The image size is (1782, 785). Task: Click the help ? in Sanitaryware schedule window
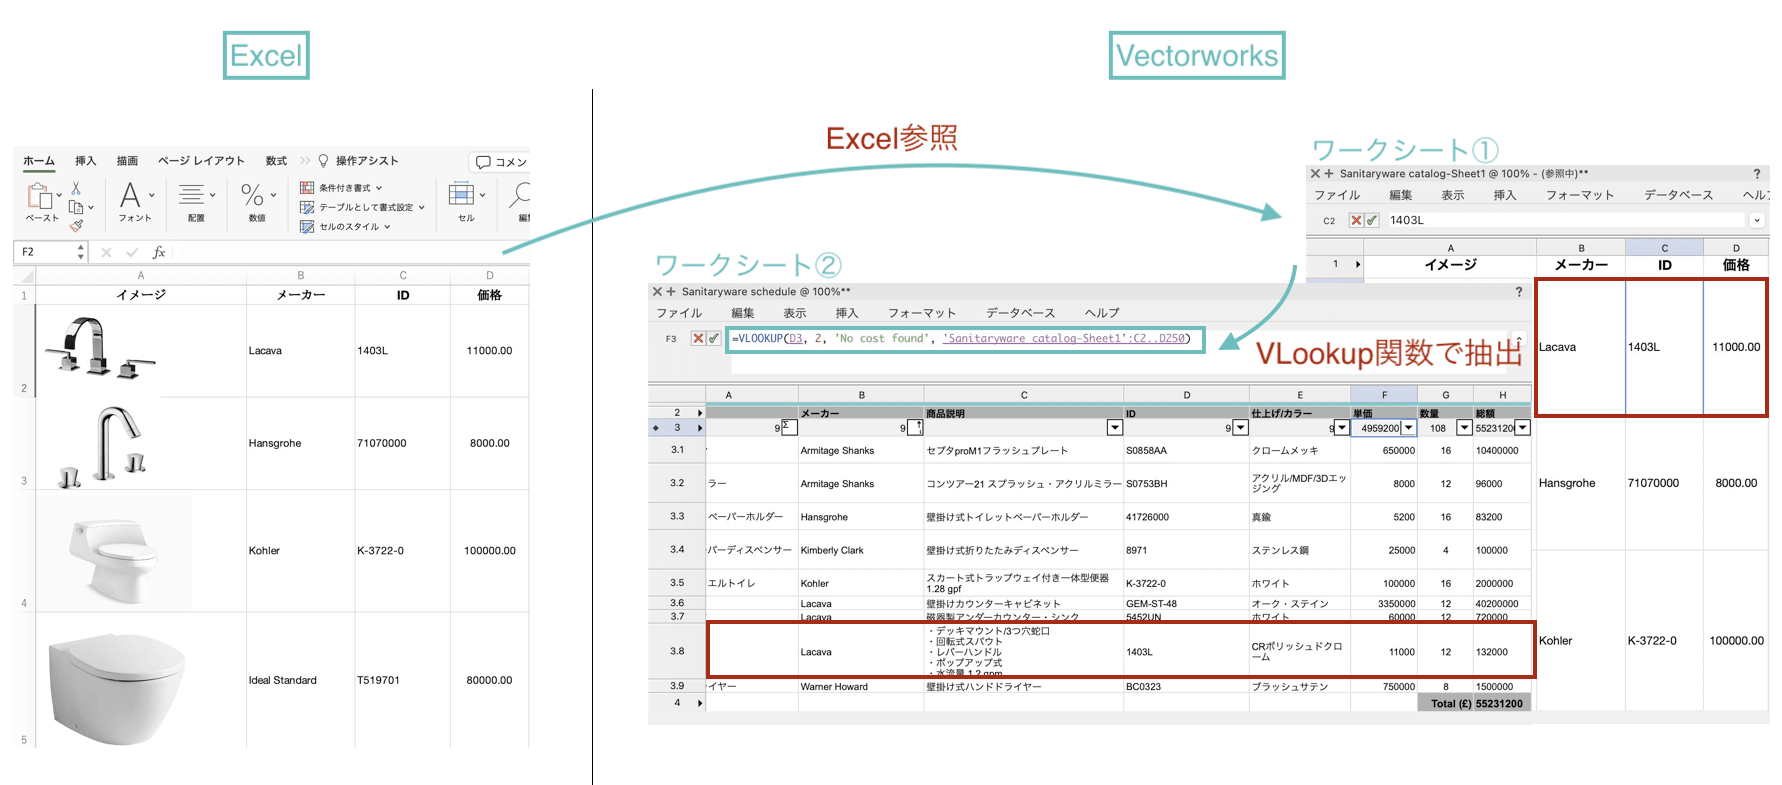pyautogui.click(x=1519, y=292)
